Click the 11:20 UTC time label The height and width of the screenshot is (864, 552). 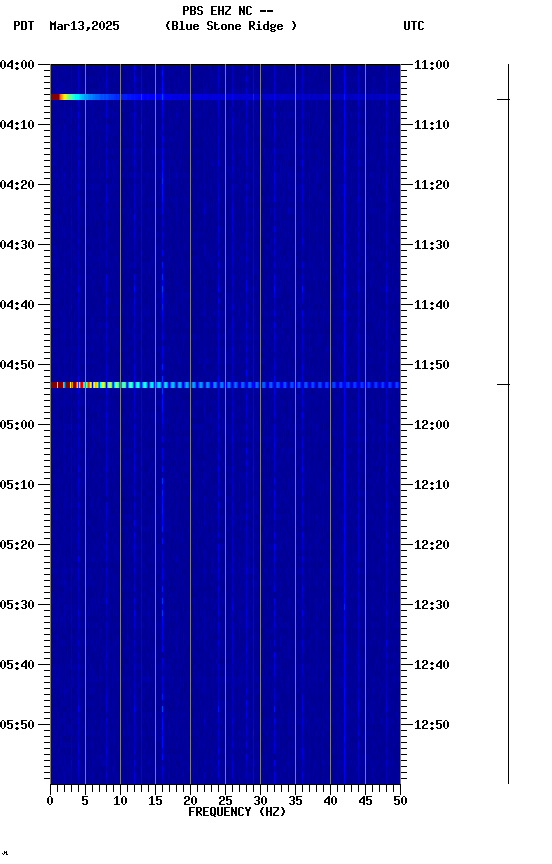pyautogui.click(x=432, y=185)
